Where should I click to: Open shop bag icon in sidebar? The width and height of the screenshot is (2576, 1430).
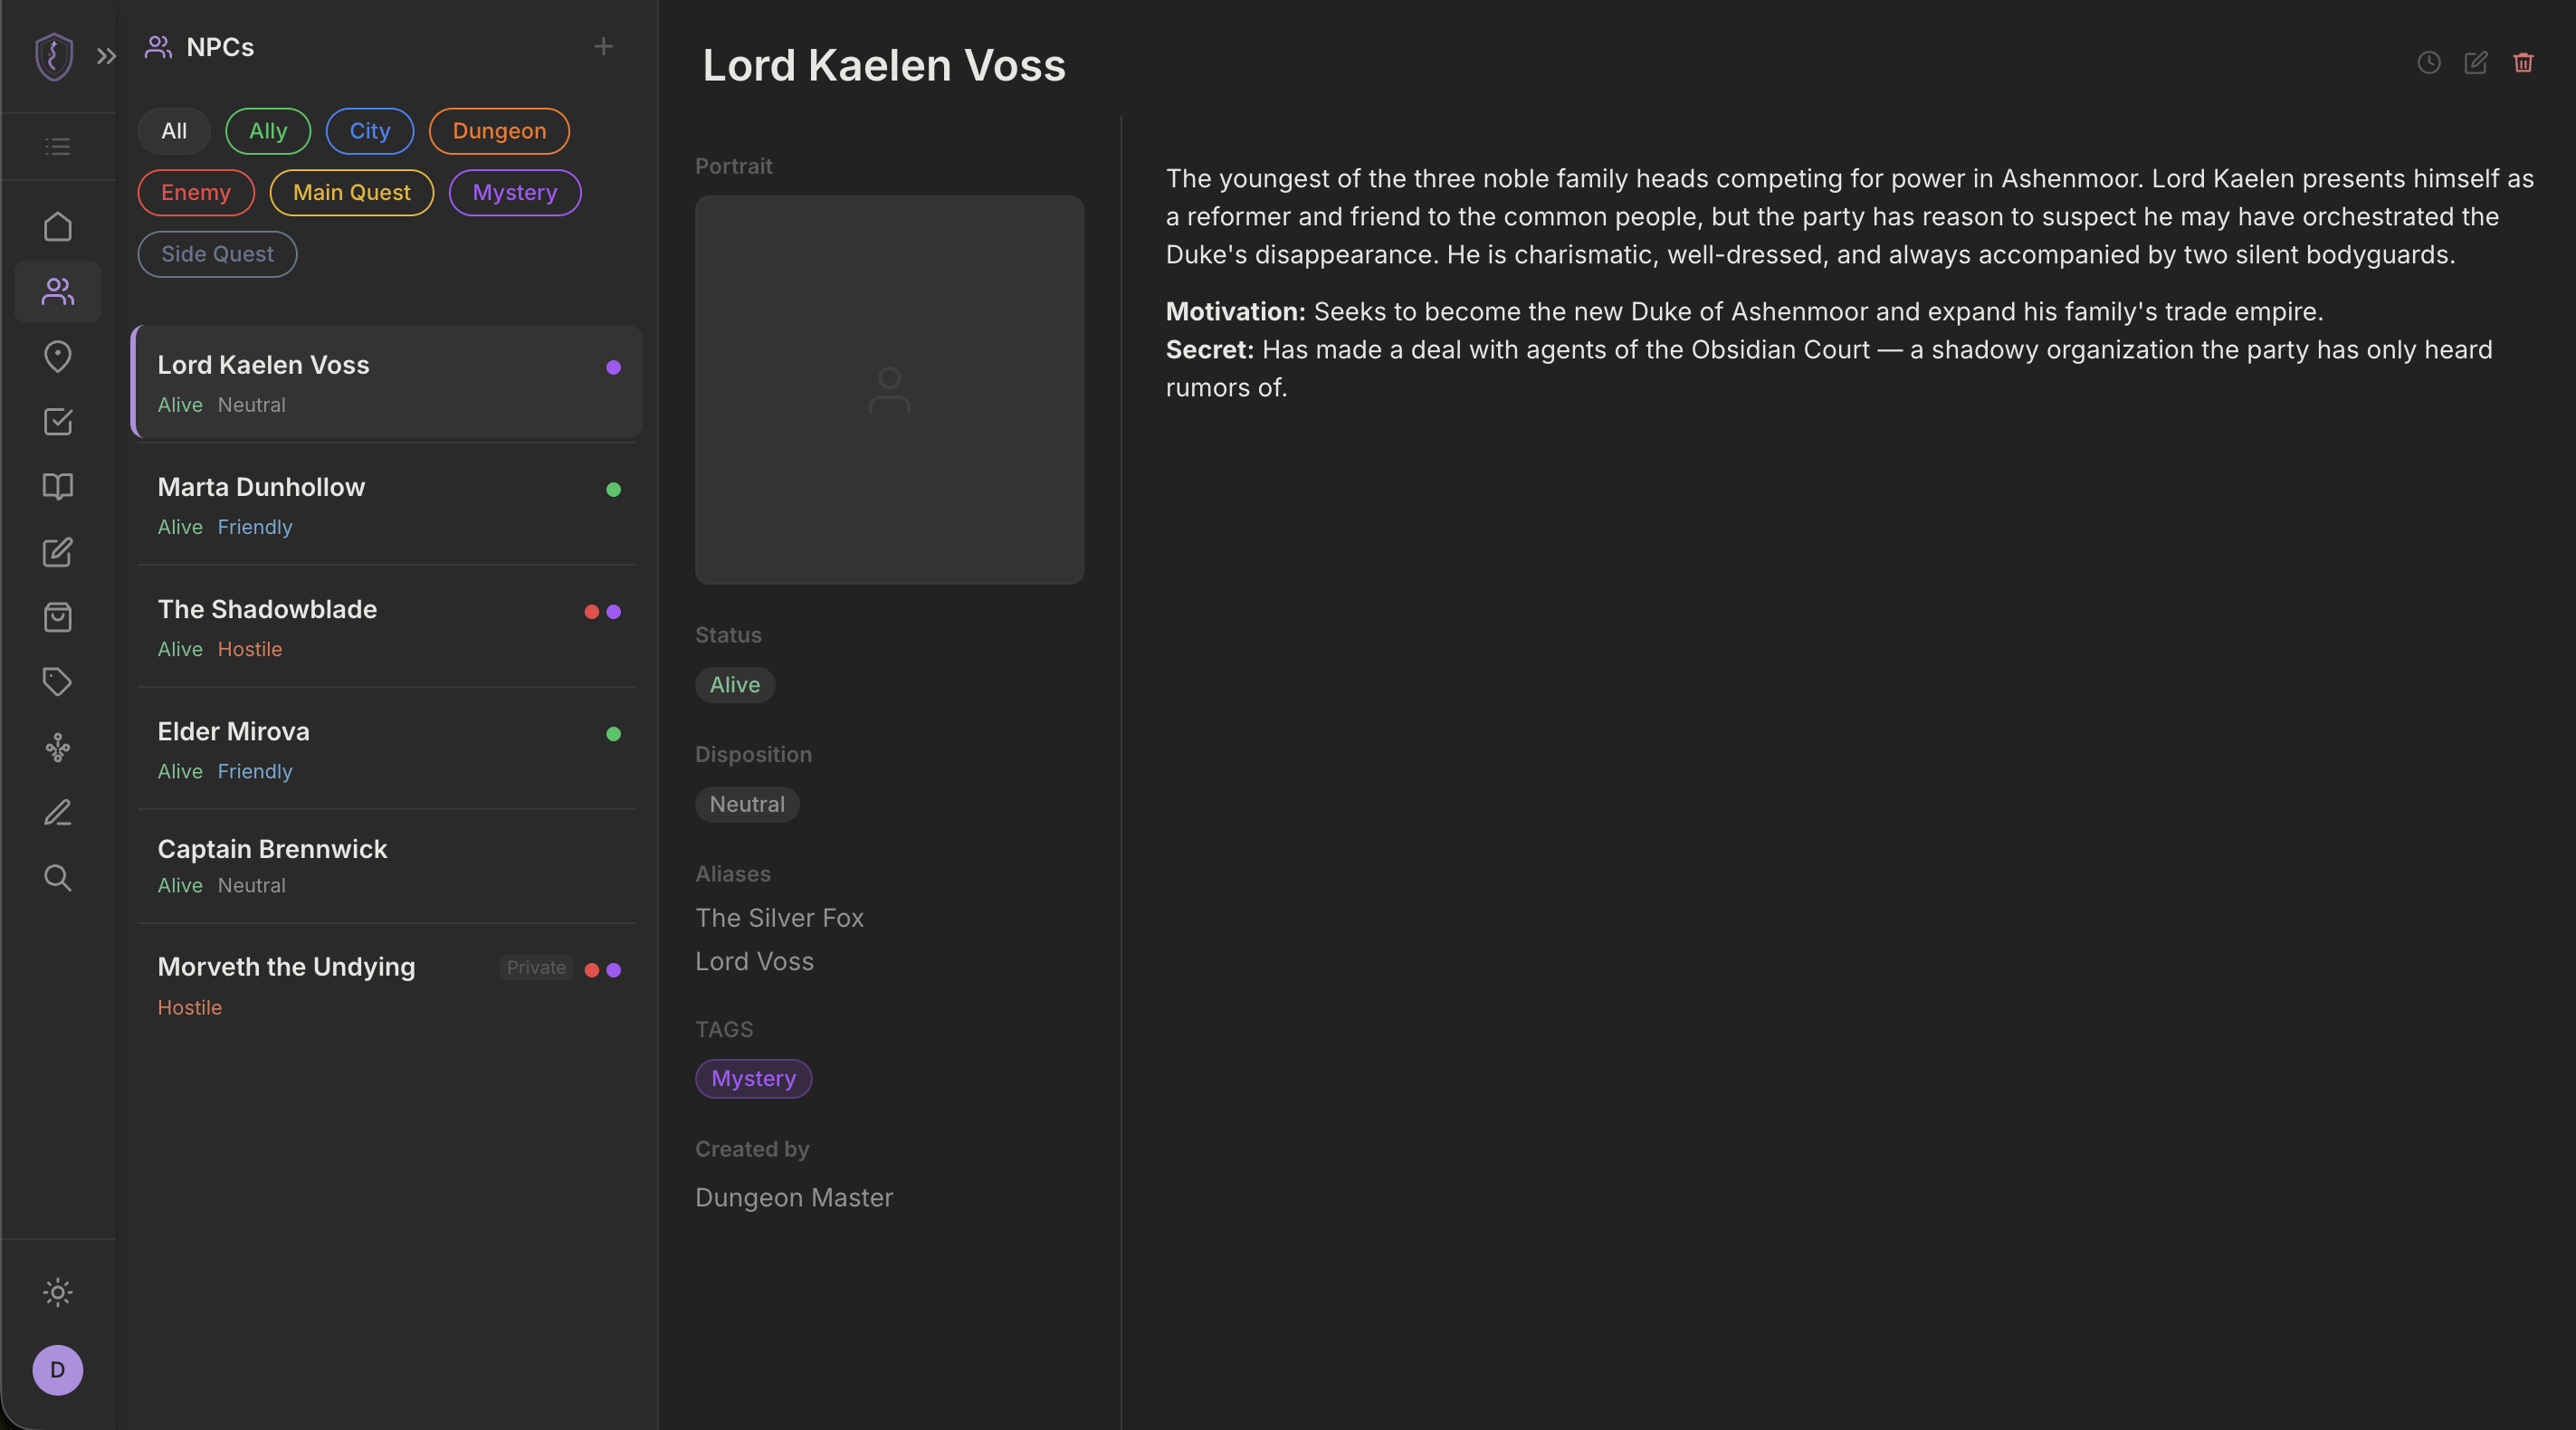click(x=58, y=617)
